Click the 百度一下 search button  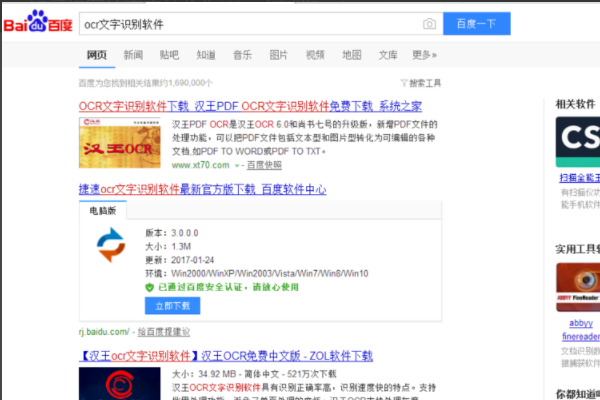coord(477,24)
